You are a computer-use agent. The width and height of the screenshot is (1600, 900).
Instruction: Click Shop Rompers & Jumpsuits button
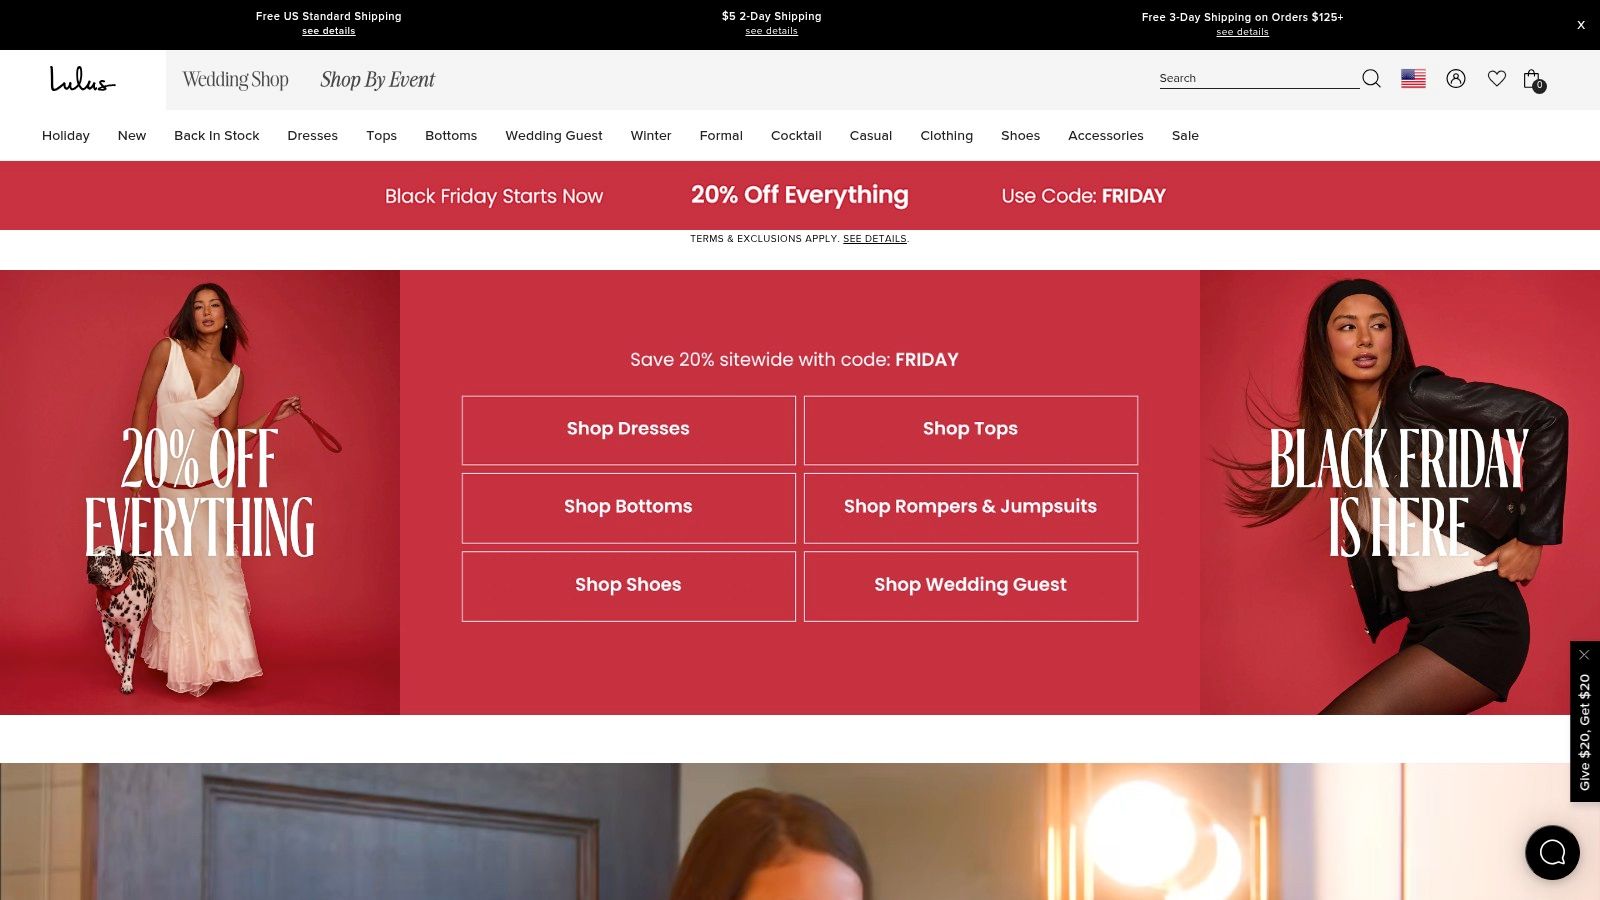(x=970, y=508)
